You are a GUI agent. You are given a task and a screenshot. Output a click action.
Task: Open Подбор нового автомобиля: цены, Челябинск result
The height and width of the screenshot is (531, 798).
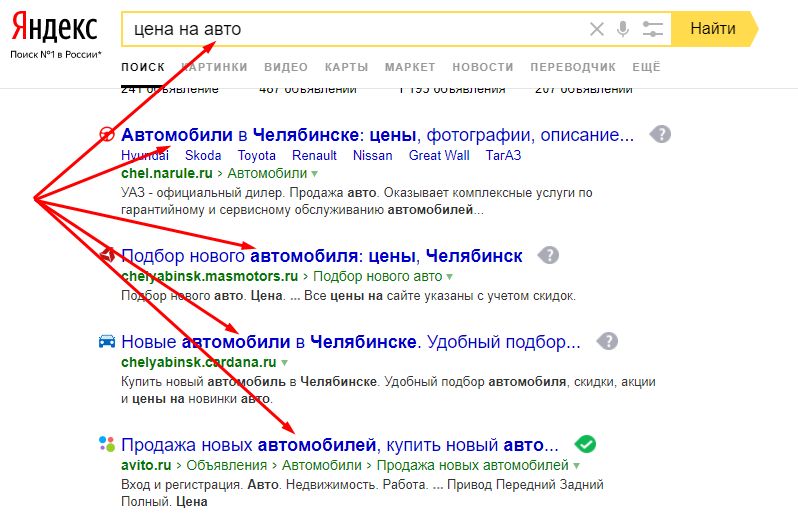pyautogui.click(x=322, y=256)
